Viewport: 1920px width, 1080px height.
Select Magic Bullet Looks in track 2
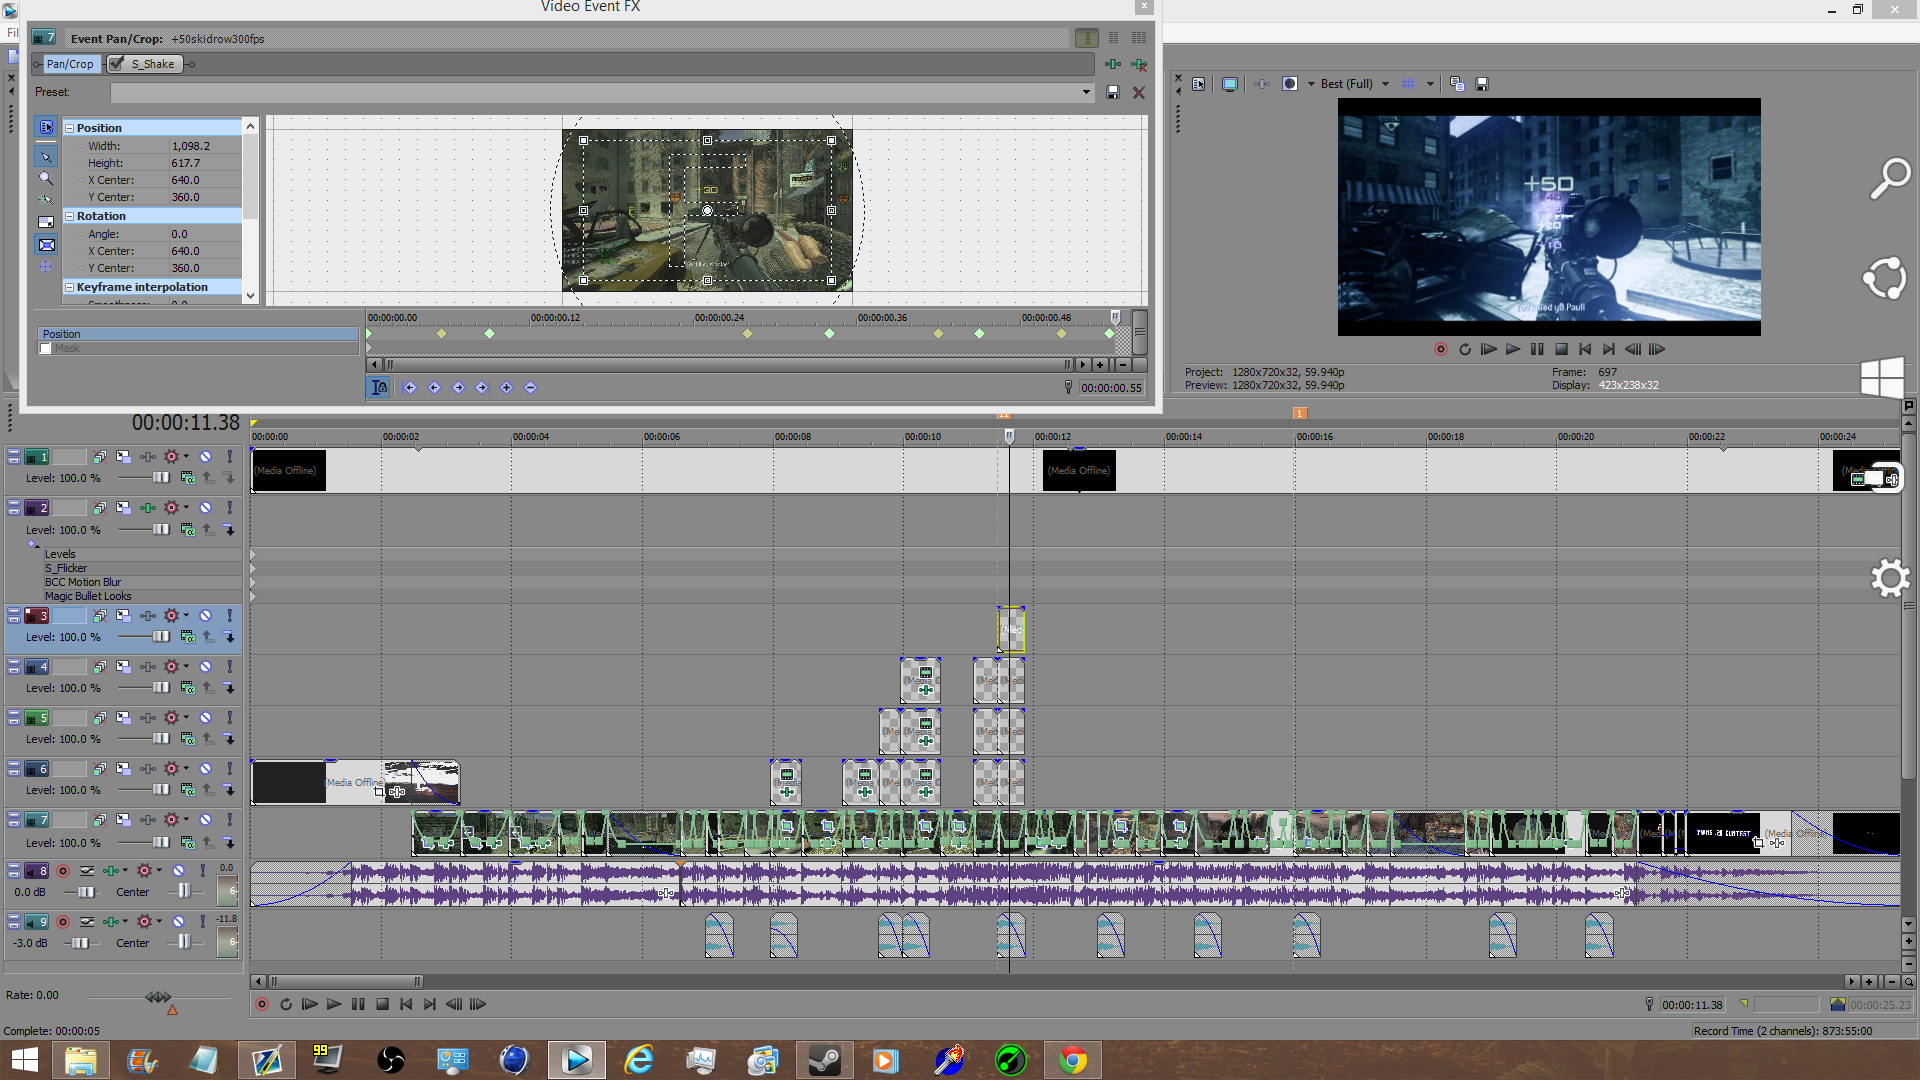point(88,596)
